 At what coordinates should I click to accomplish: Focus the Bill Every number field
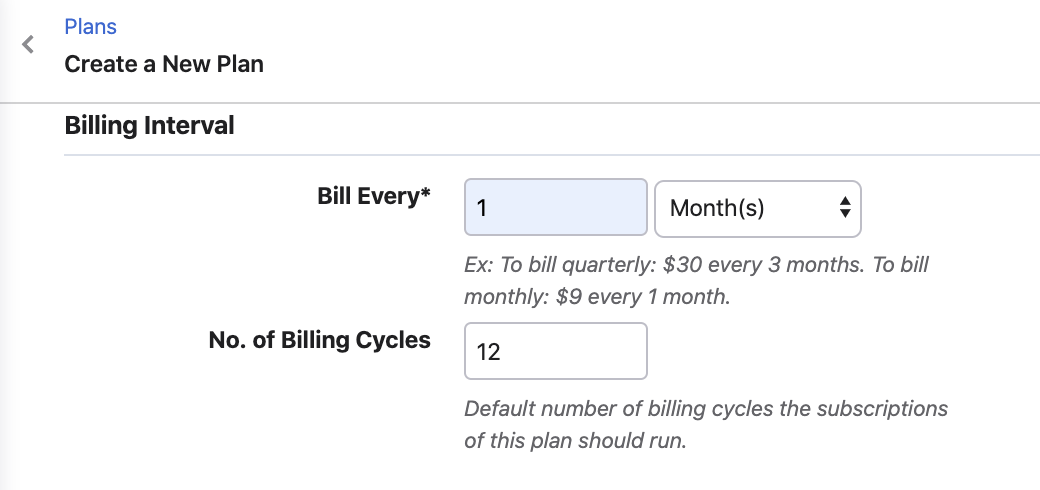pyautogui.click(x=556, y=208)
